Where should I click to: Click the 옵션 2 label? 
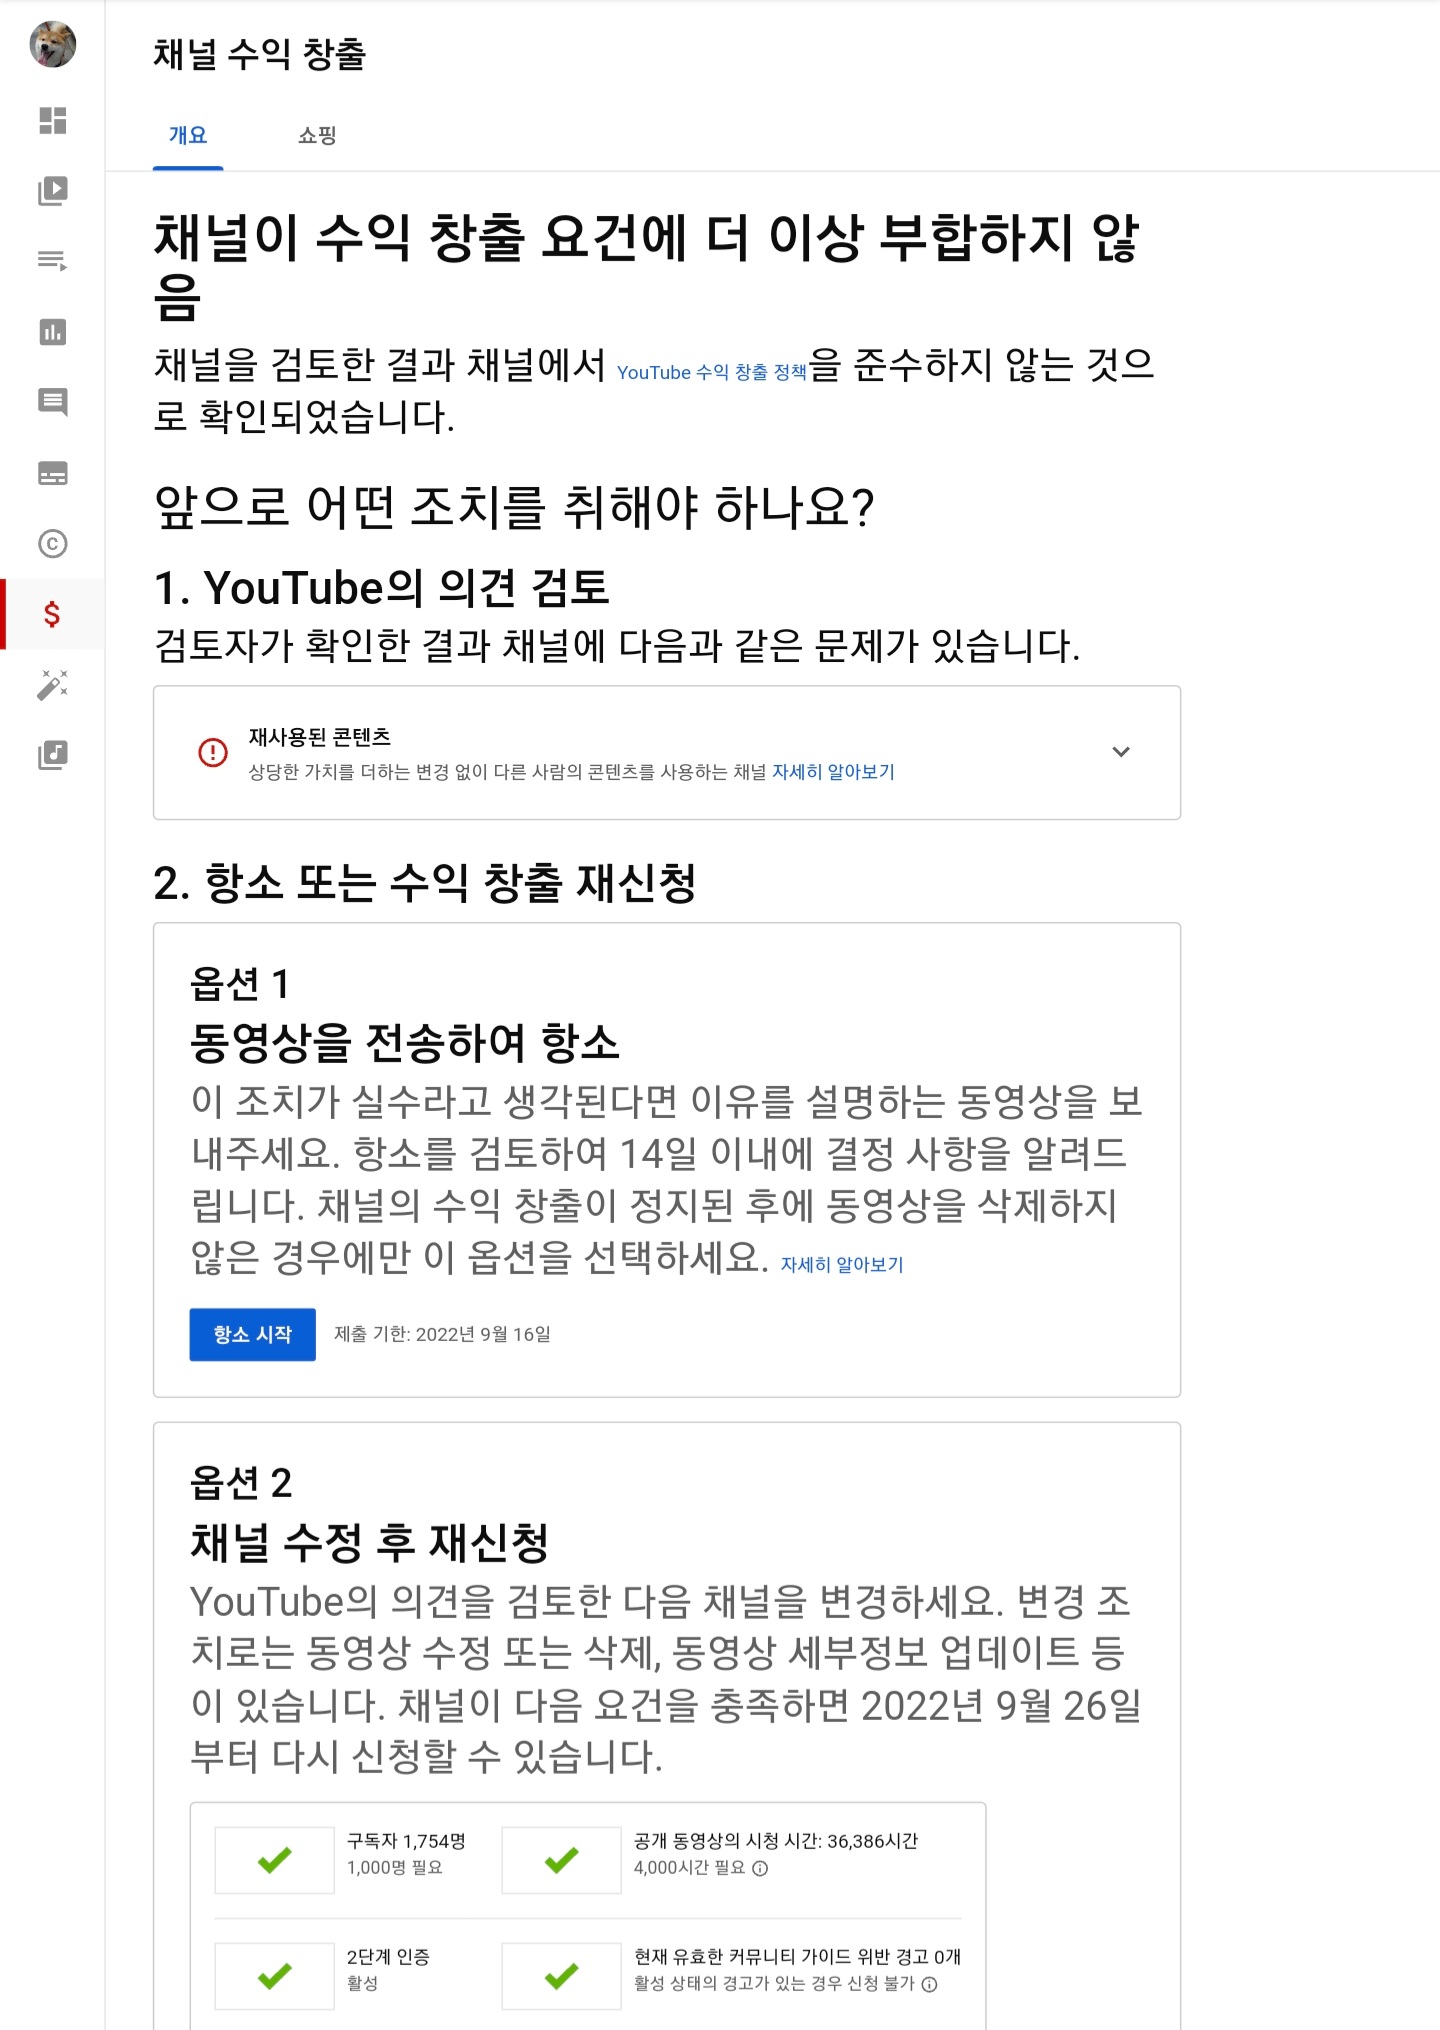point(241,1483)
